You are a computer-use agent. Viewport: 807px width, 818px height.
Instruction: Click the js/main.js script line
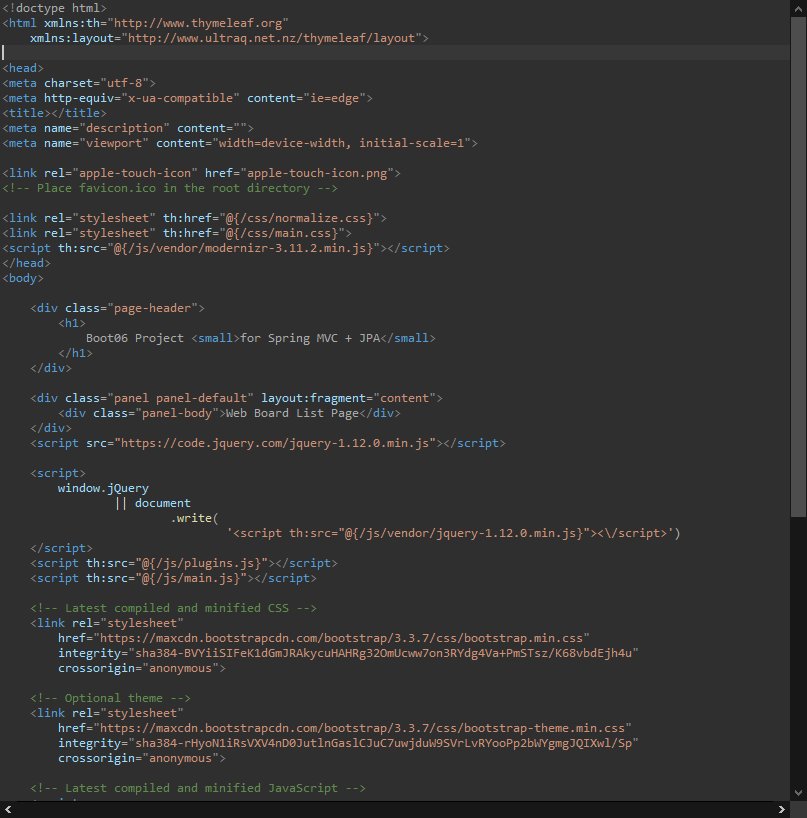tap(174, 578)
